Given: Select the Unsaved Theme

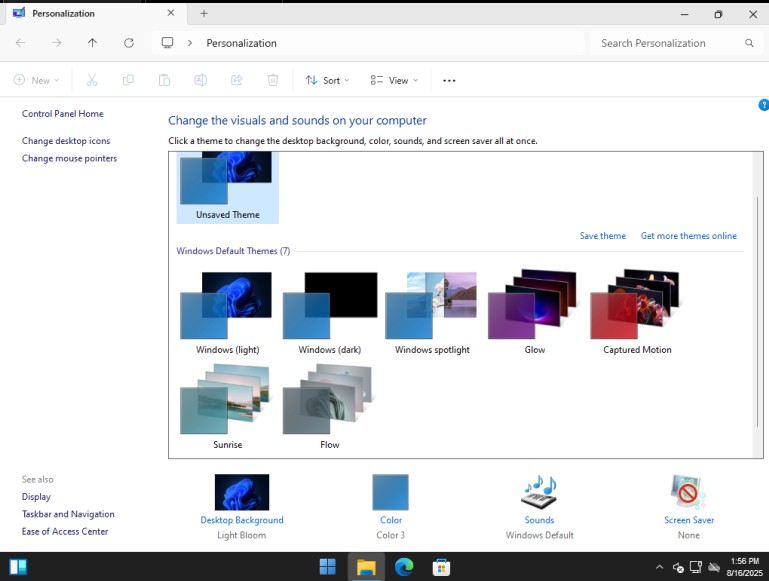Looking at the screenshot, I should [228, 187].
